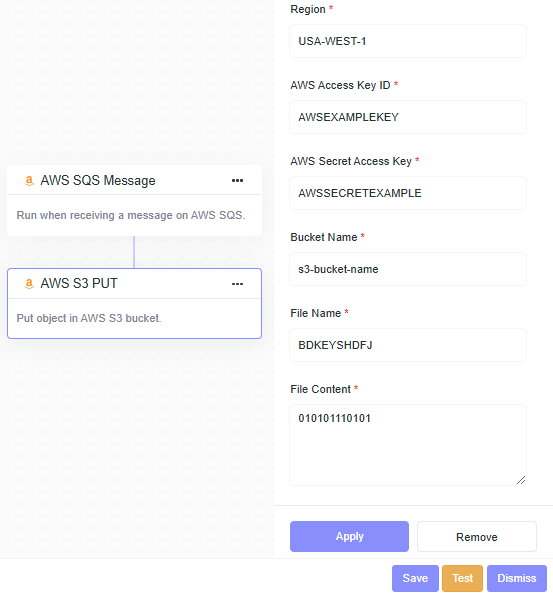Click the Amazon icon on AWS S3 PUT node
553x596 pixels.
(x=29, y=284)
